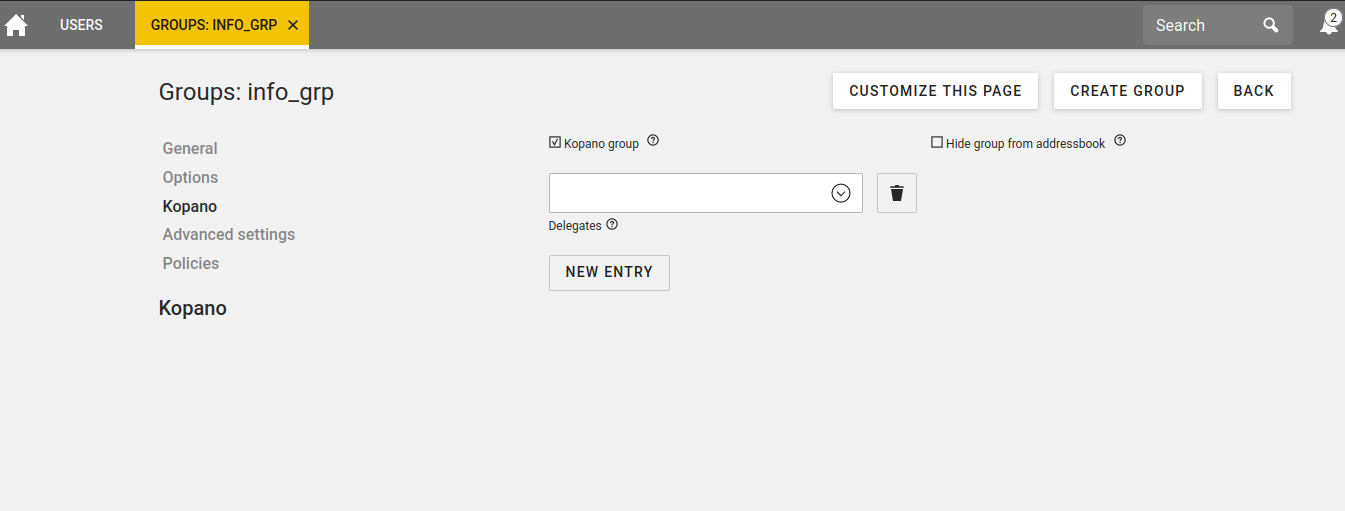This screenshot has height=511, width=1345.
Task: Open the Policies section
Action: [x=191, y=263]
